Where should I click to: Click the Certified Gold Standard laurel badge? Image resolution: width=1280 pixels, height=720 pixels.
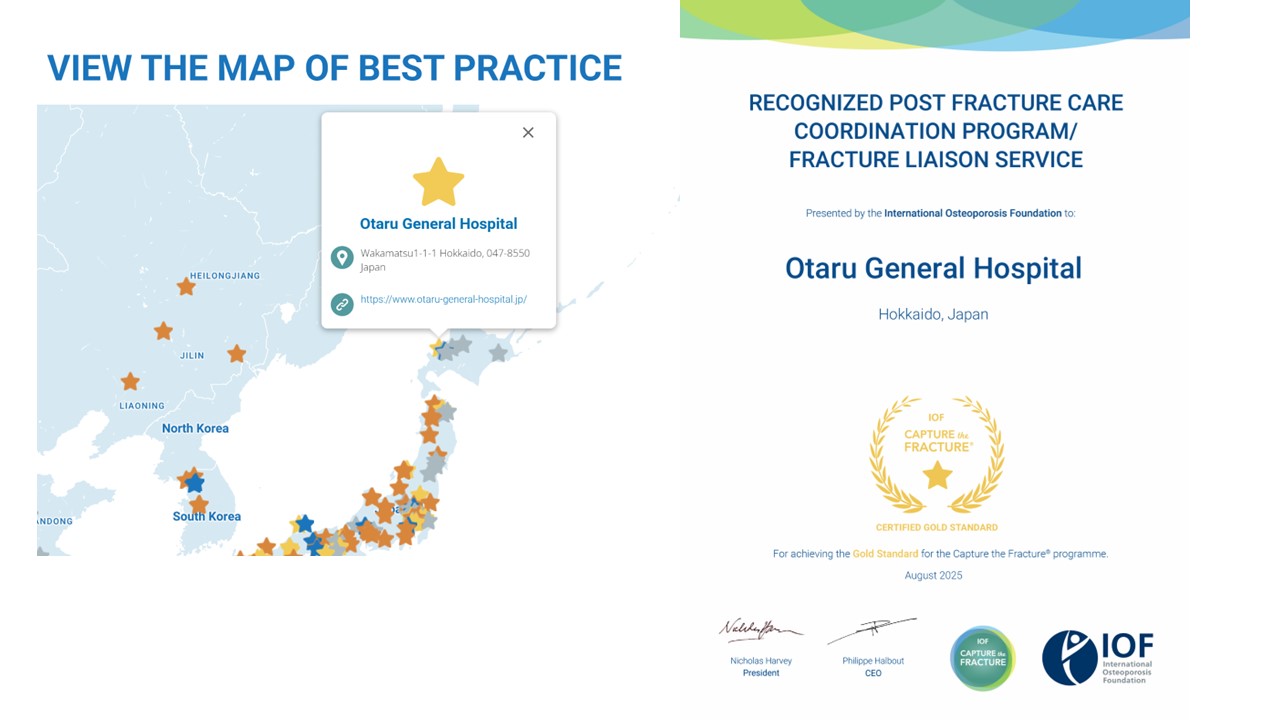(x=936, y=458)
